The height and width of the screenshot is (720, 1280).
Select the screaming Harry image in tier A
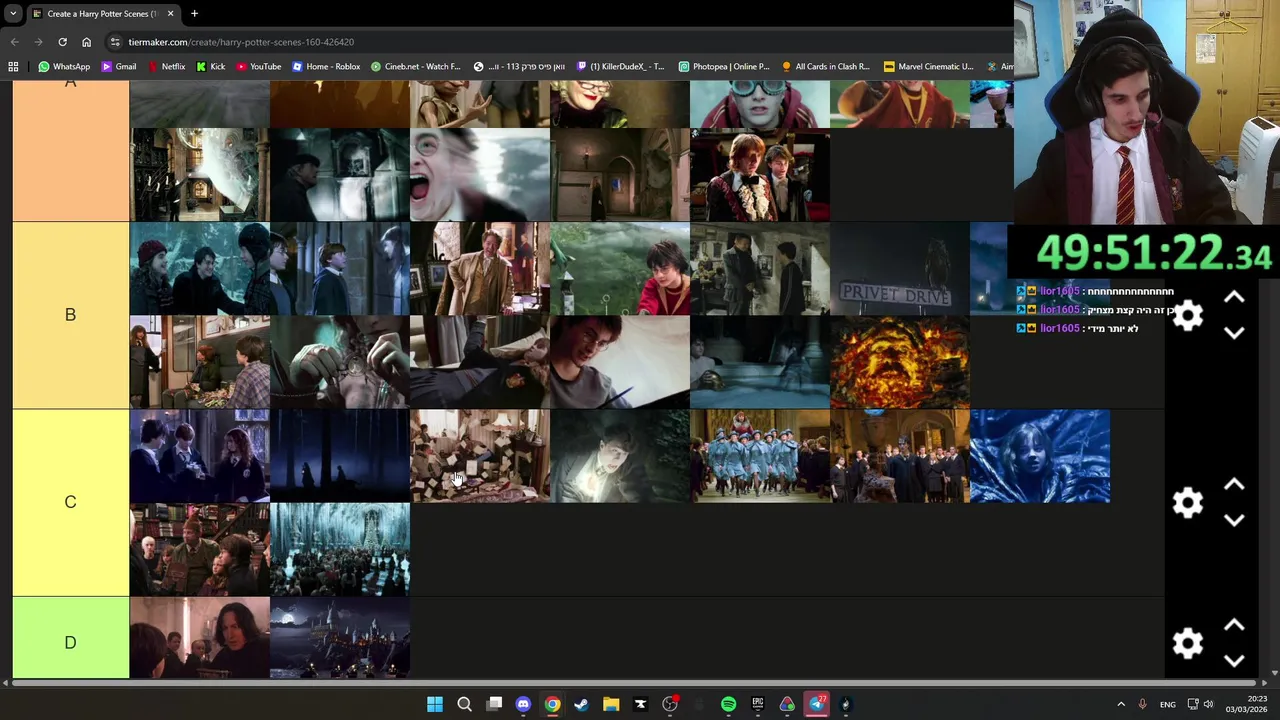480,175
